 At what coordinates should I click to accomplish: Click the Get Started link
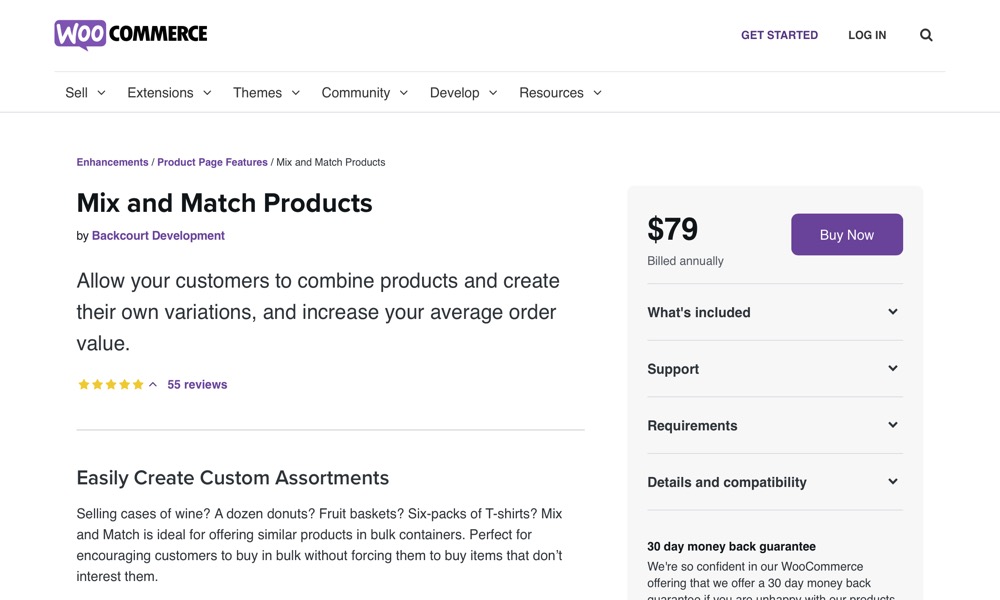click(779, 35)
